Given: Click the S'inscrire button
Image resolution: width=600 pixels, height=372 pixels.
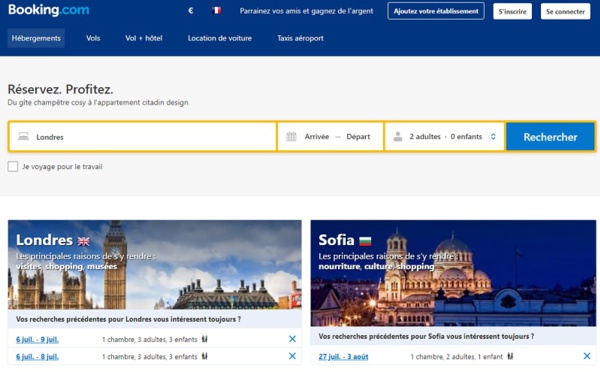Looking at the screenshot, I should pos(512,11).
